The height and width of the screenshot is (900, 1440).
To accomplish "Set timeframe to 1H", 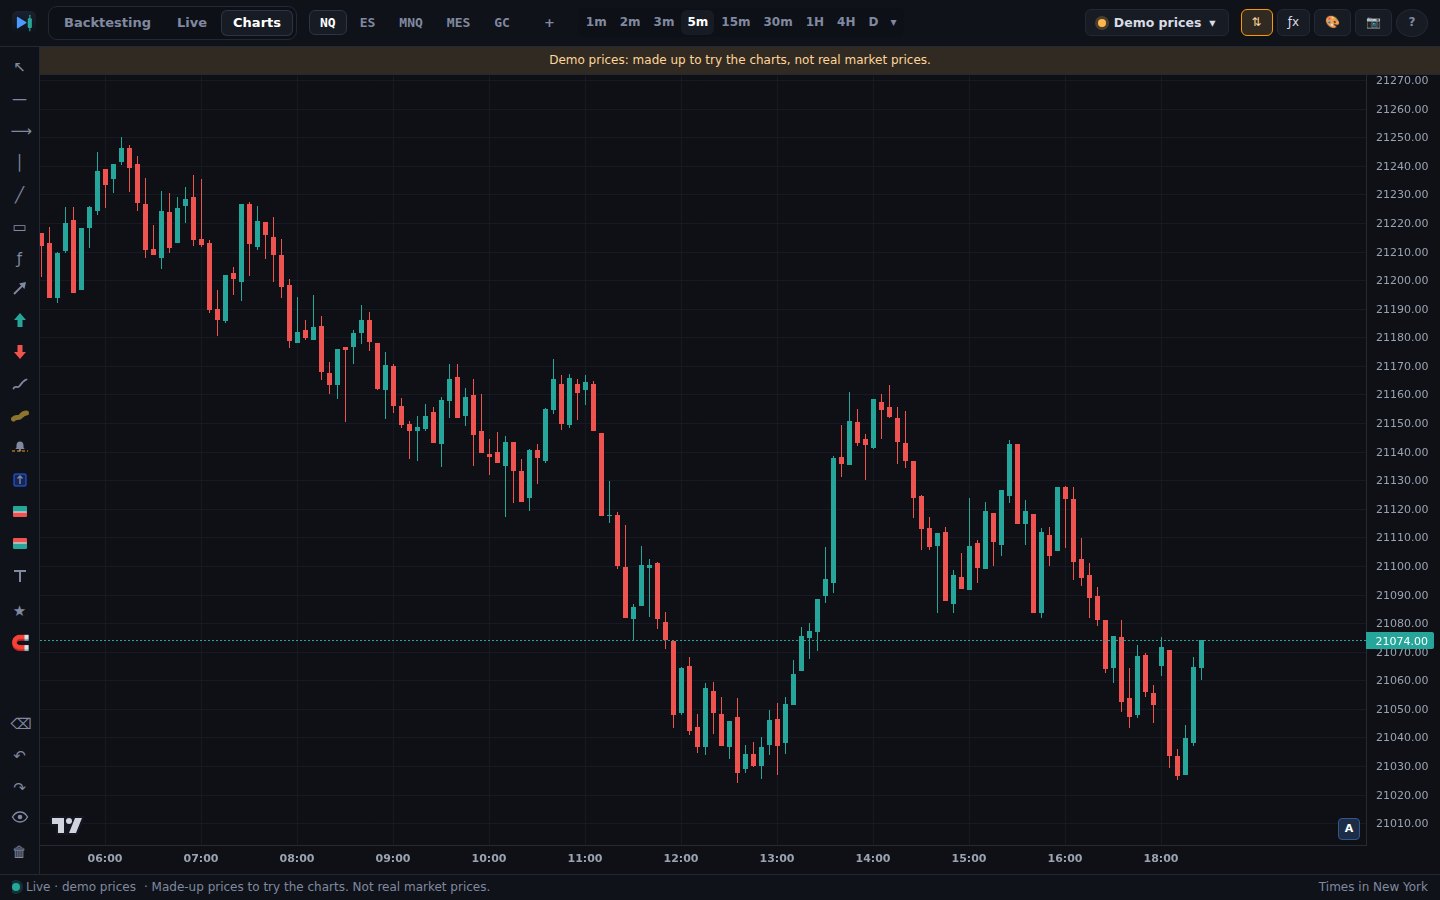I will pyautogui.click(x=815, y=22).
